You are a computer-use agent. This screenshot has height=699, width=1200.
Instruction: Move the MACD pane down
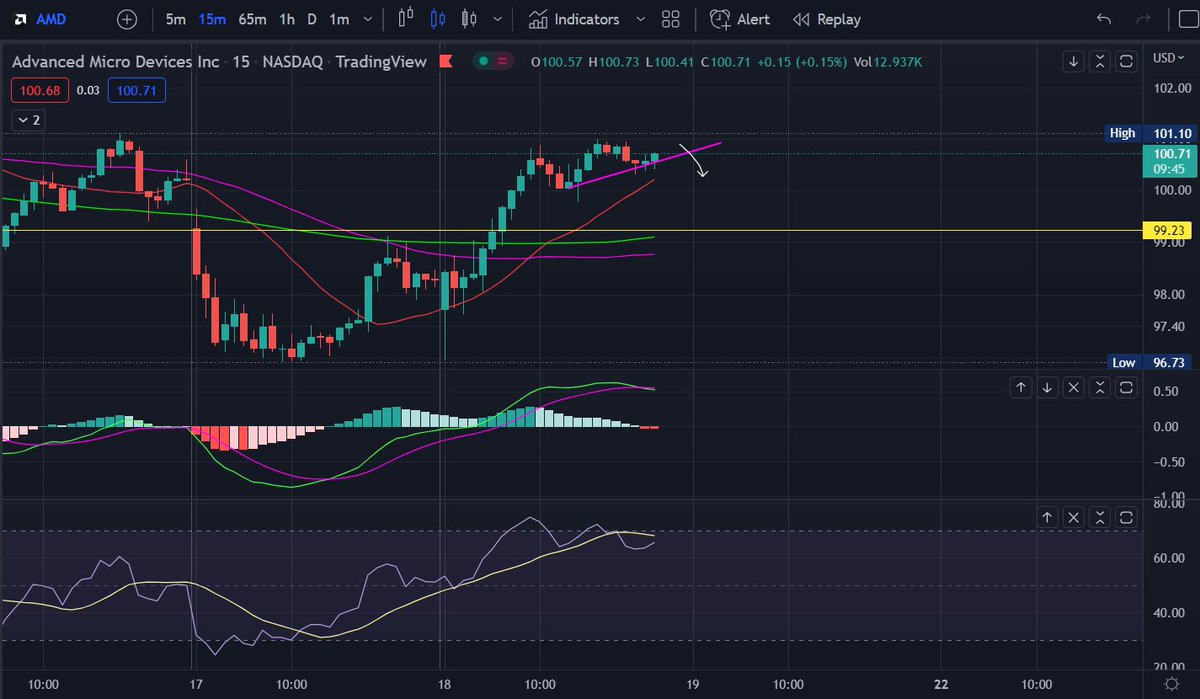[1047, 387]
